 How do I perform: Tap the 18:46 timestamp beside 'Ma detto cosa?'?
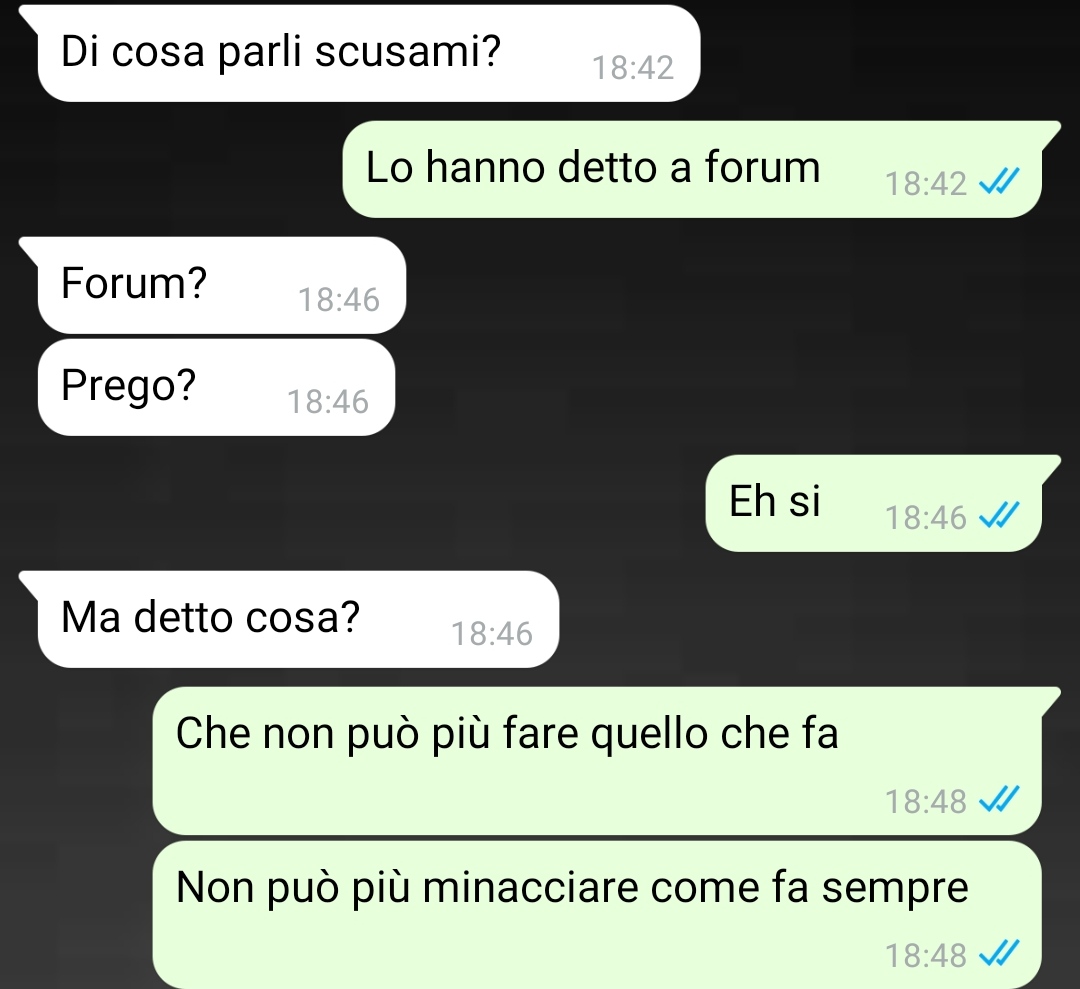pos(491,634)
